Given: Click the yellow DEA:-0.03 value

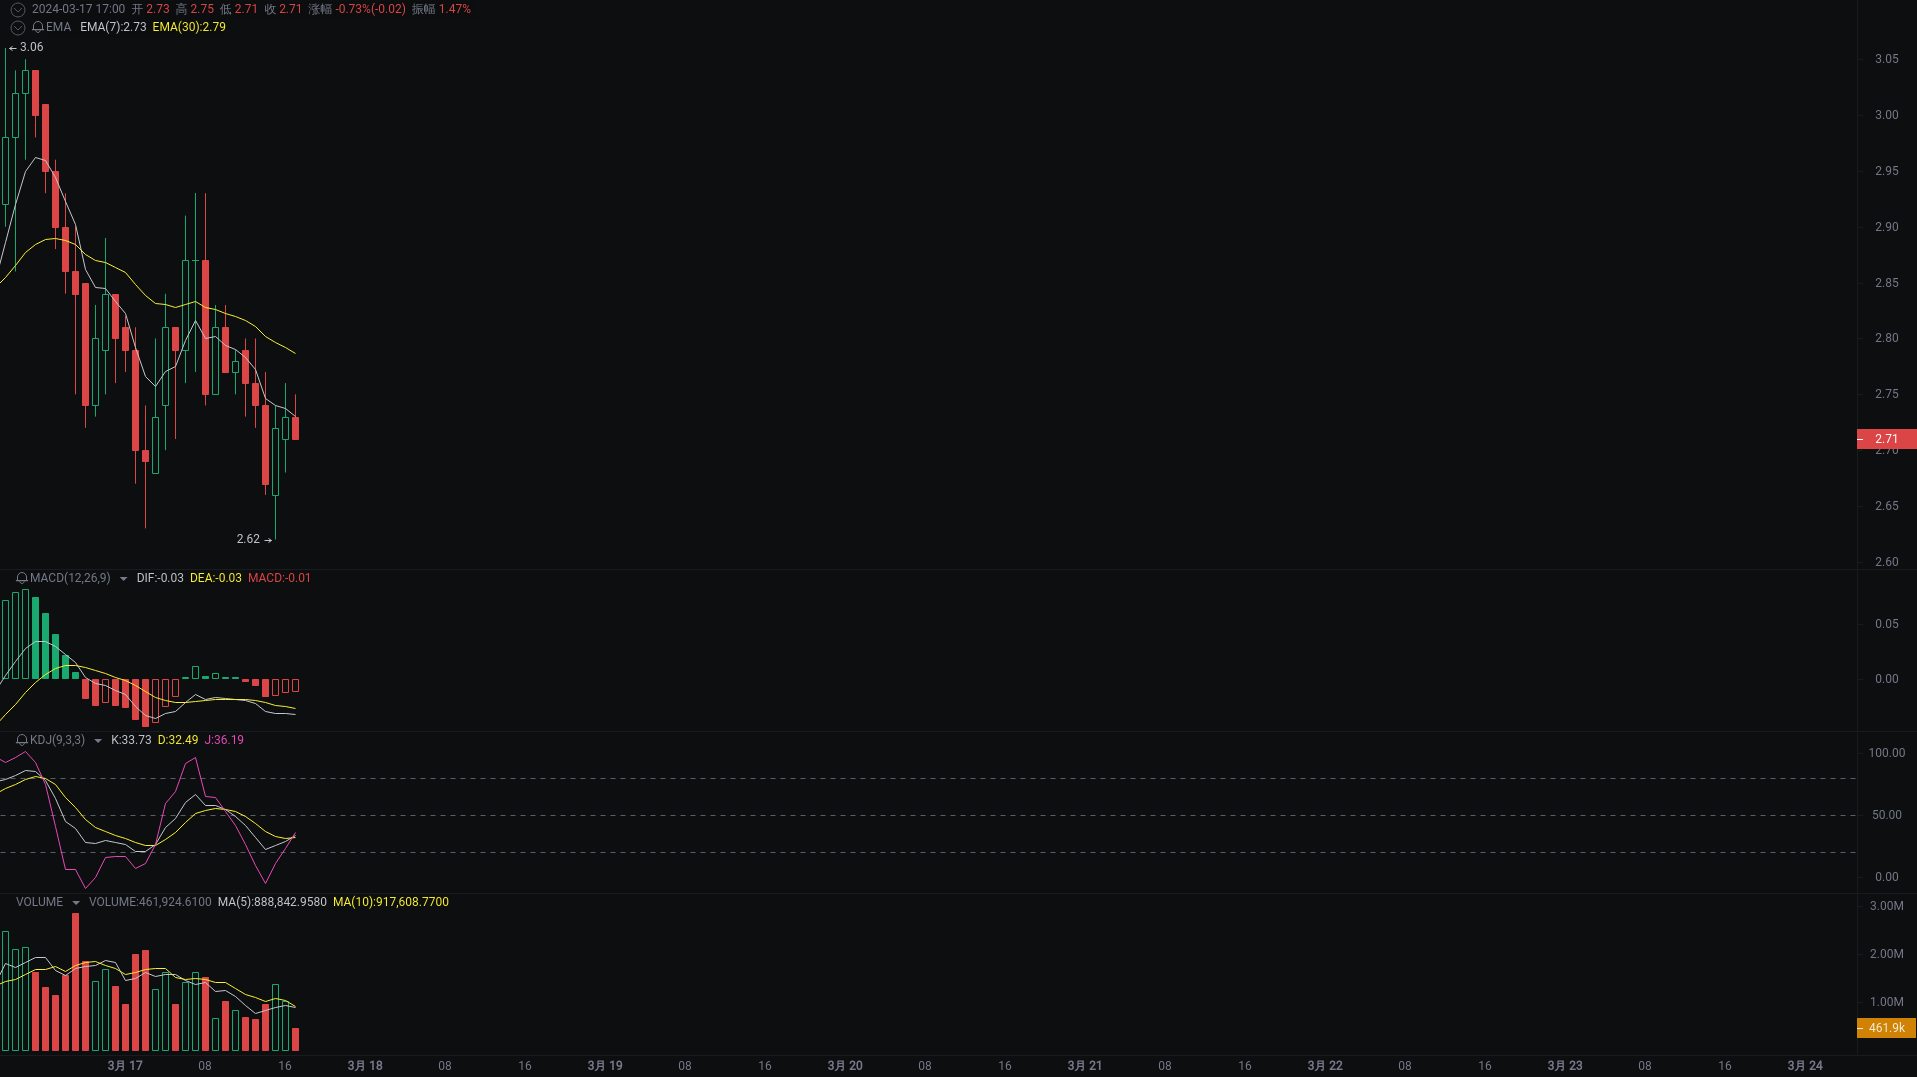Looking at the screenshot, I should coord(216,578).
